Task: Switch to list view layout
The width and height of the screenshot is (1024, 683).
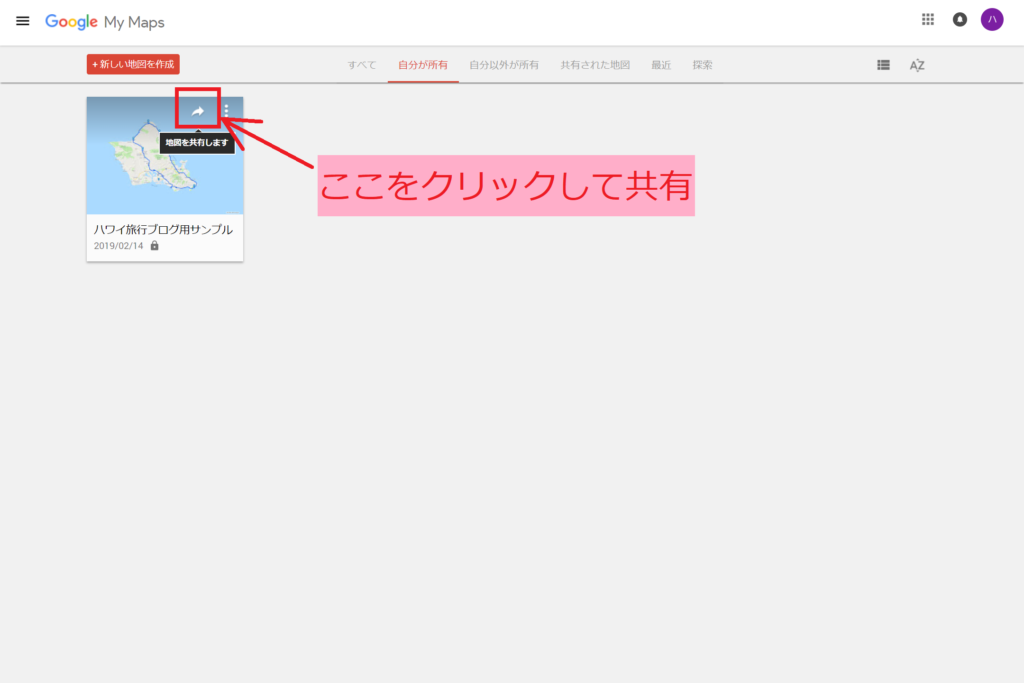Action: coord(883,65)
